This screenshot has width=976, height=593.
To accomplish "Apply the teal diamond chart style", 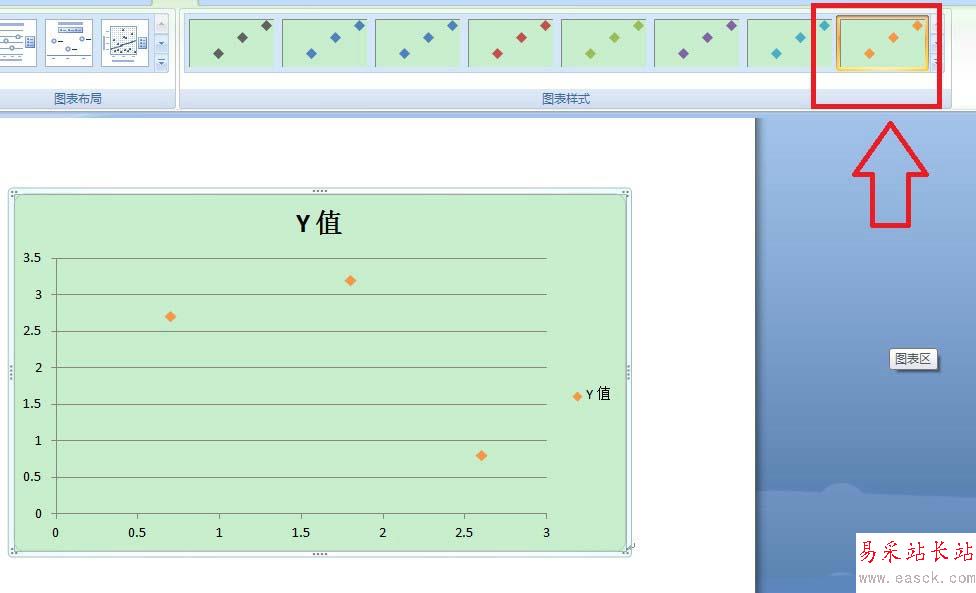I will click(x=789, y=42).
